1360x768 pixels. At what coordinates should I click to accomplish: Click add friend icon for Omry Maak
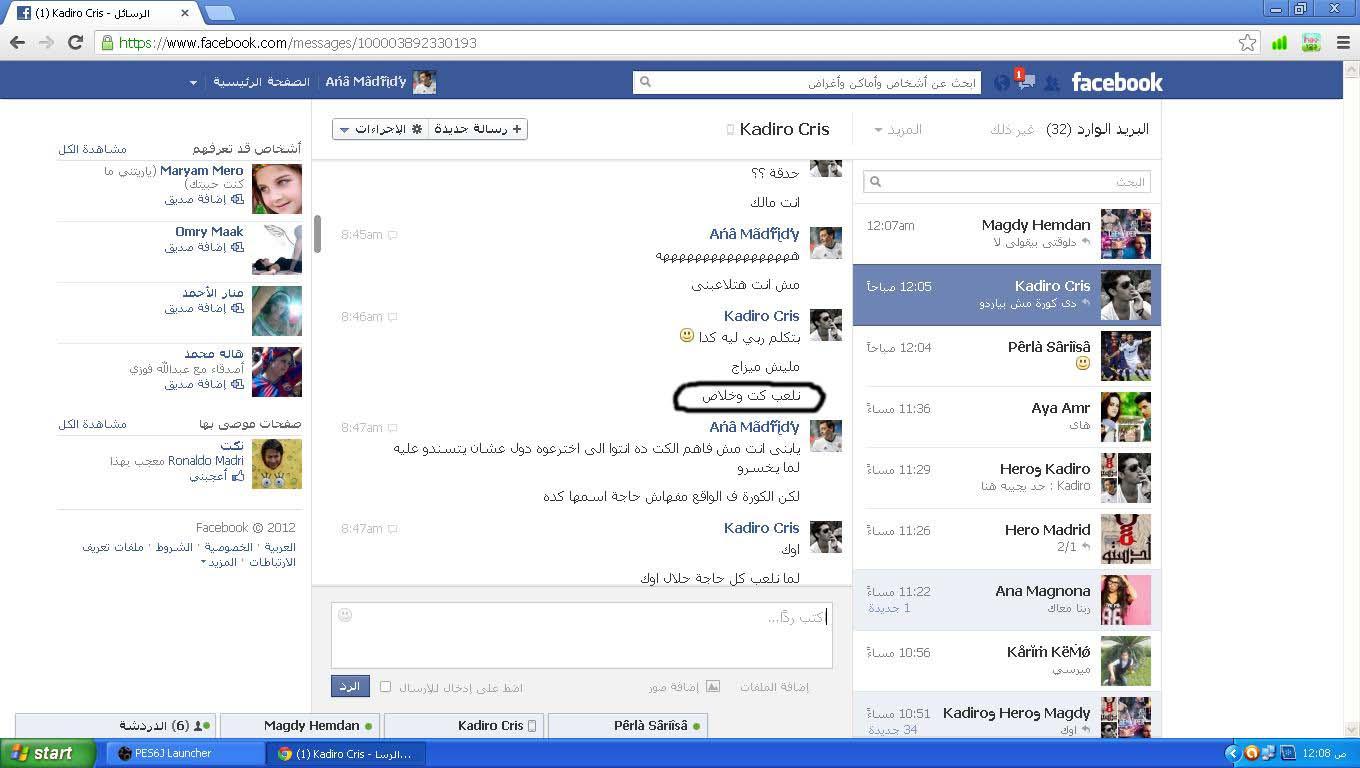click(x=238, y=247)
